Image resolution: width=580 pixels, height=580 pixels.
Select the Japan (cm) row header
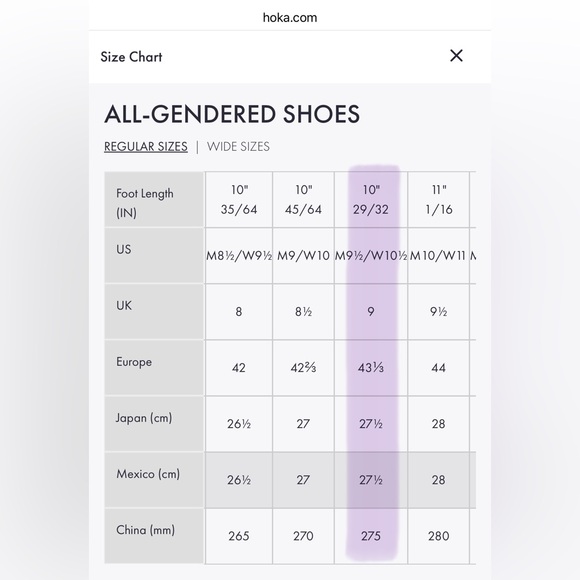154,424
